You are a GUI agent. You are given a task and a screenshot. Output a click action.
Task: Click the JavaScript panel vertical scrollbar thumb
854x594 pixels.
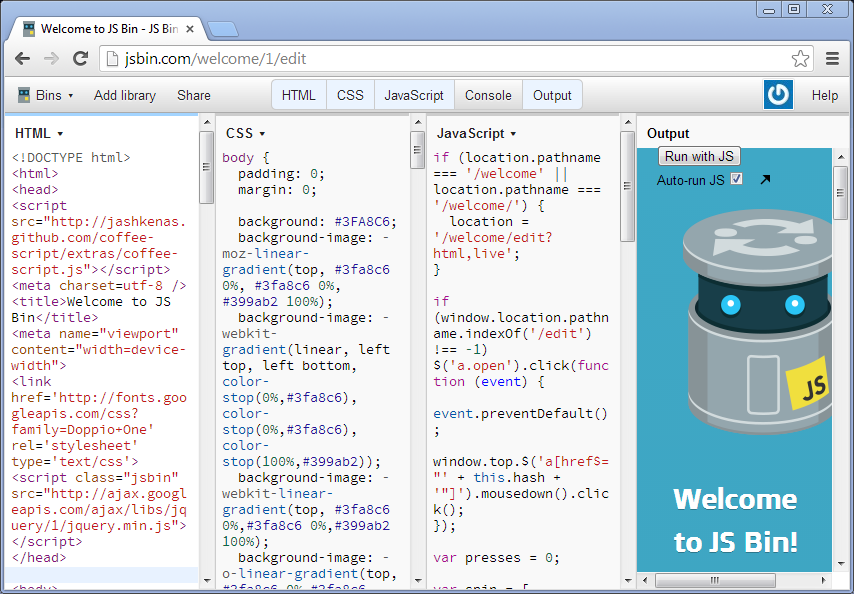tap(627, 186)
